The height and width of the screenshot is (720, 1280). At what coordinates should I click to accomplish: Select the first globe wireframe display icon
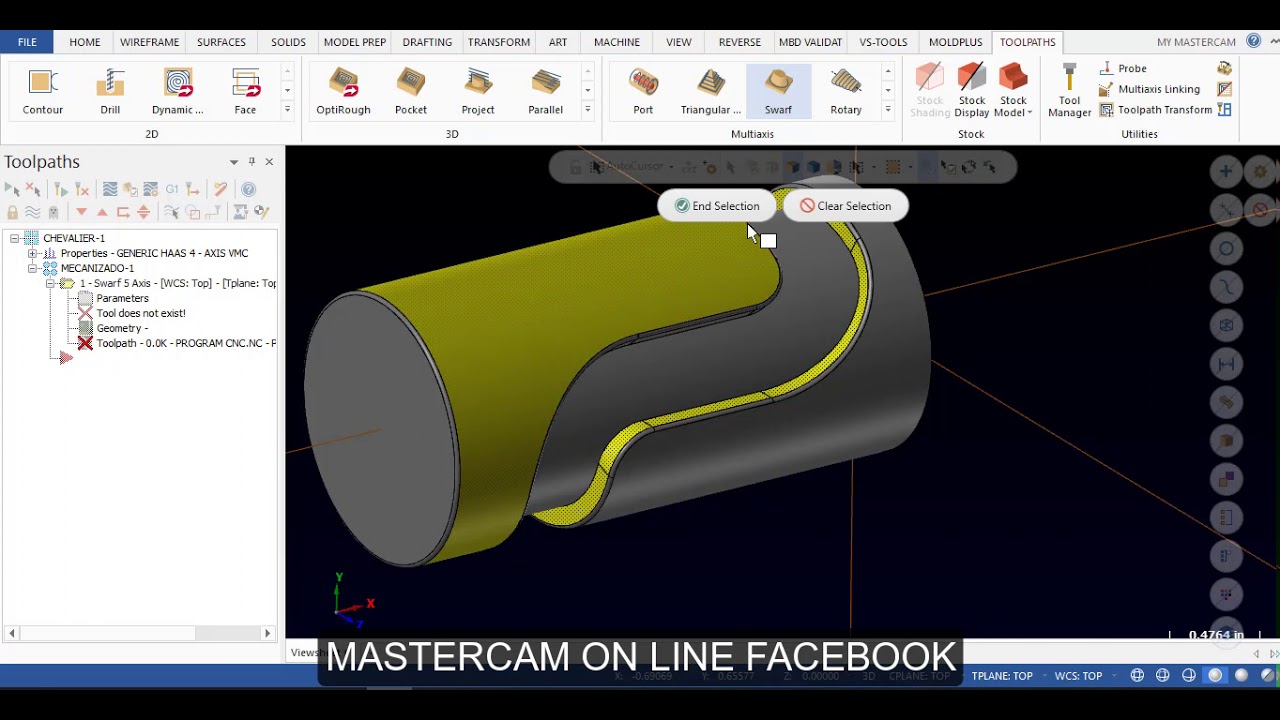point(1137,676)
